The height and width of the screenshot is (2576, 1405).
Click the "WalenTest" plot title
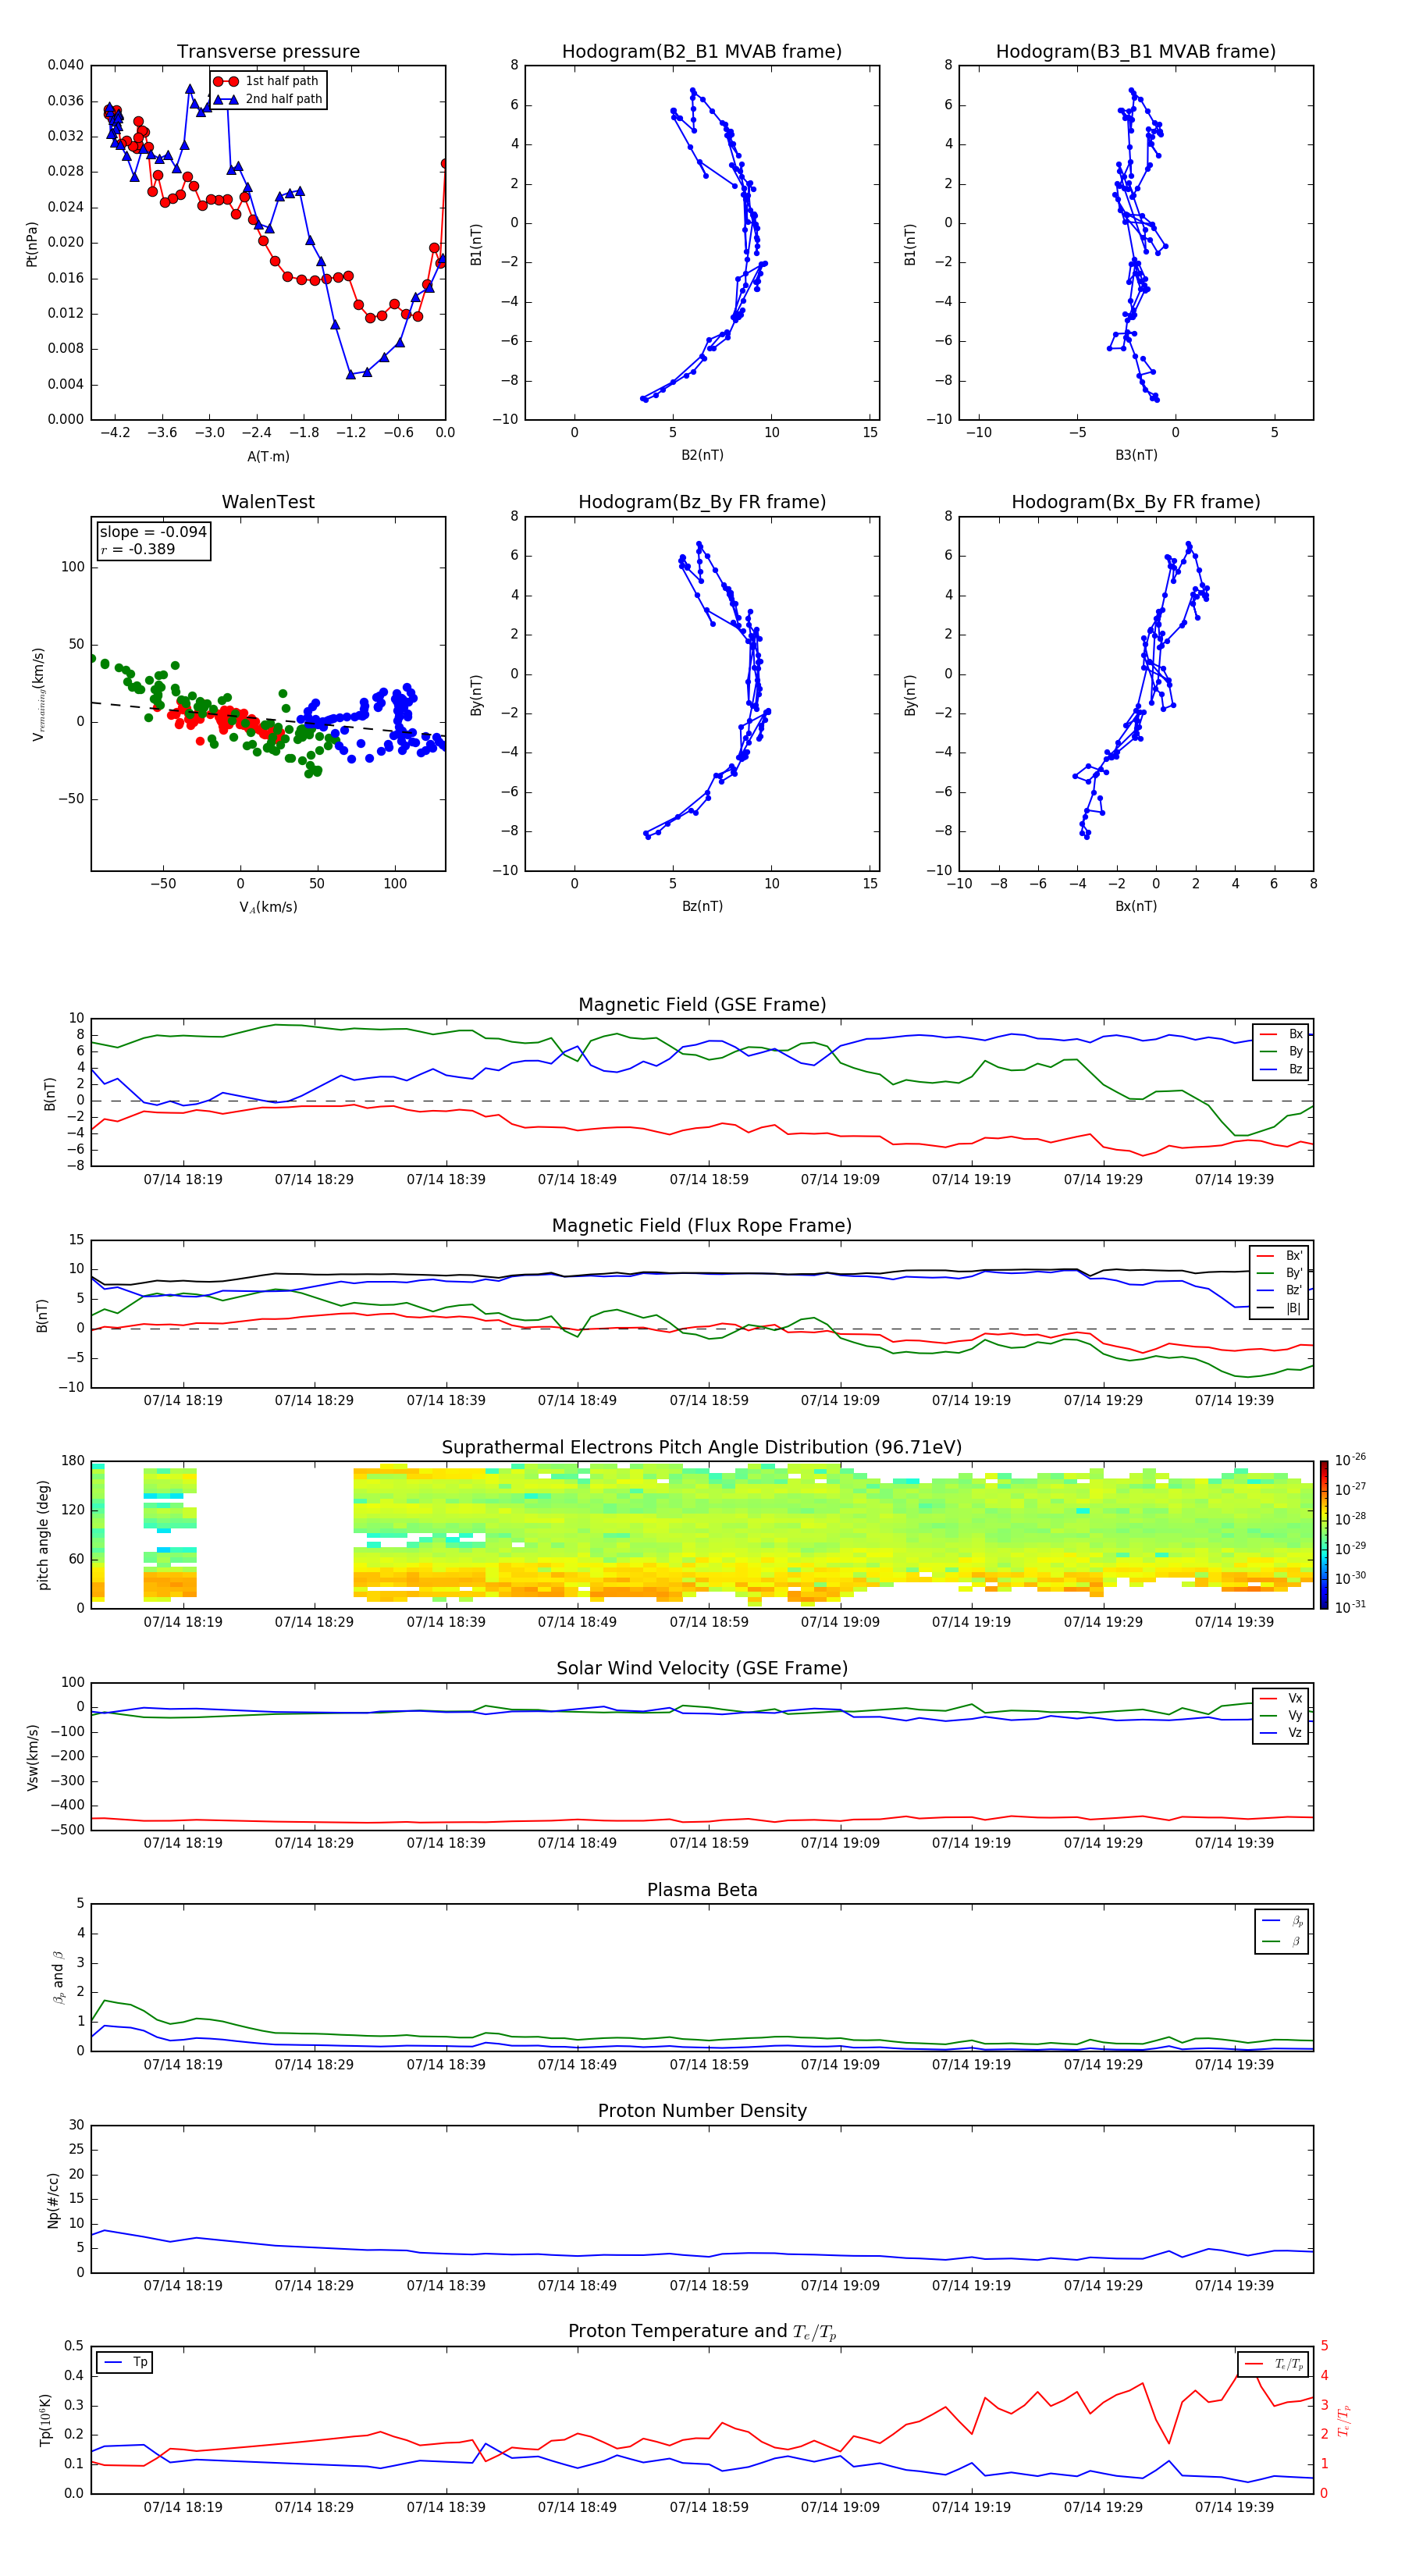[268, 502]
